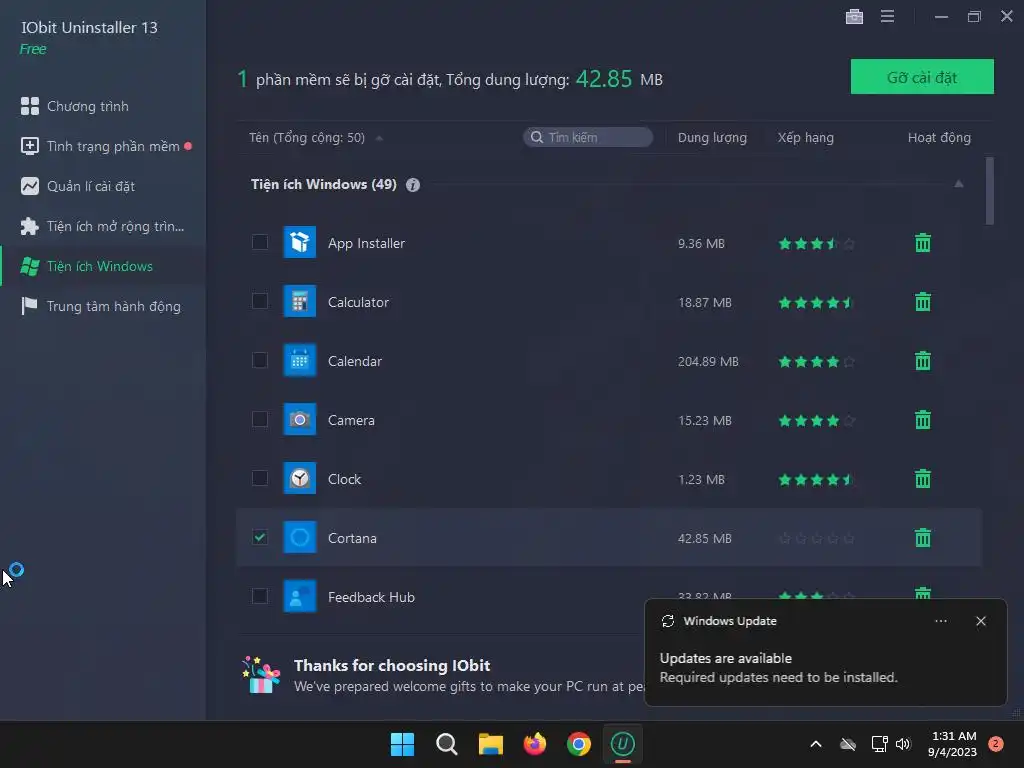Select Tiện ích Windows section

tap(103, 266)
